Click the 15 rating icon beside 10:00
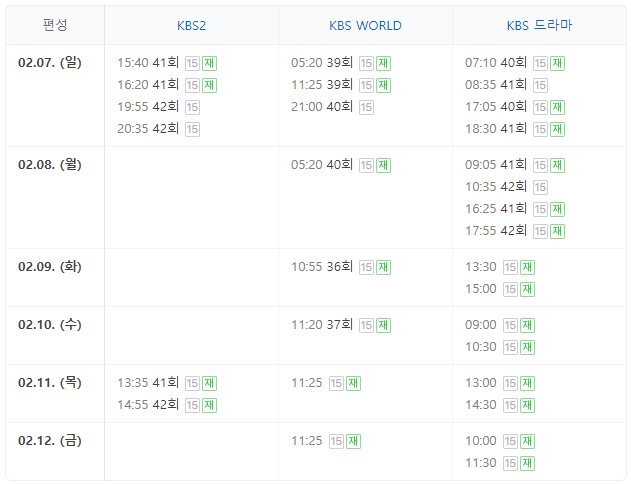Viewport: 631px width, 484px height. pos(510,441)
